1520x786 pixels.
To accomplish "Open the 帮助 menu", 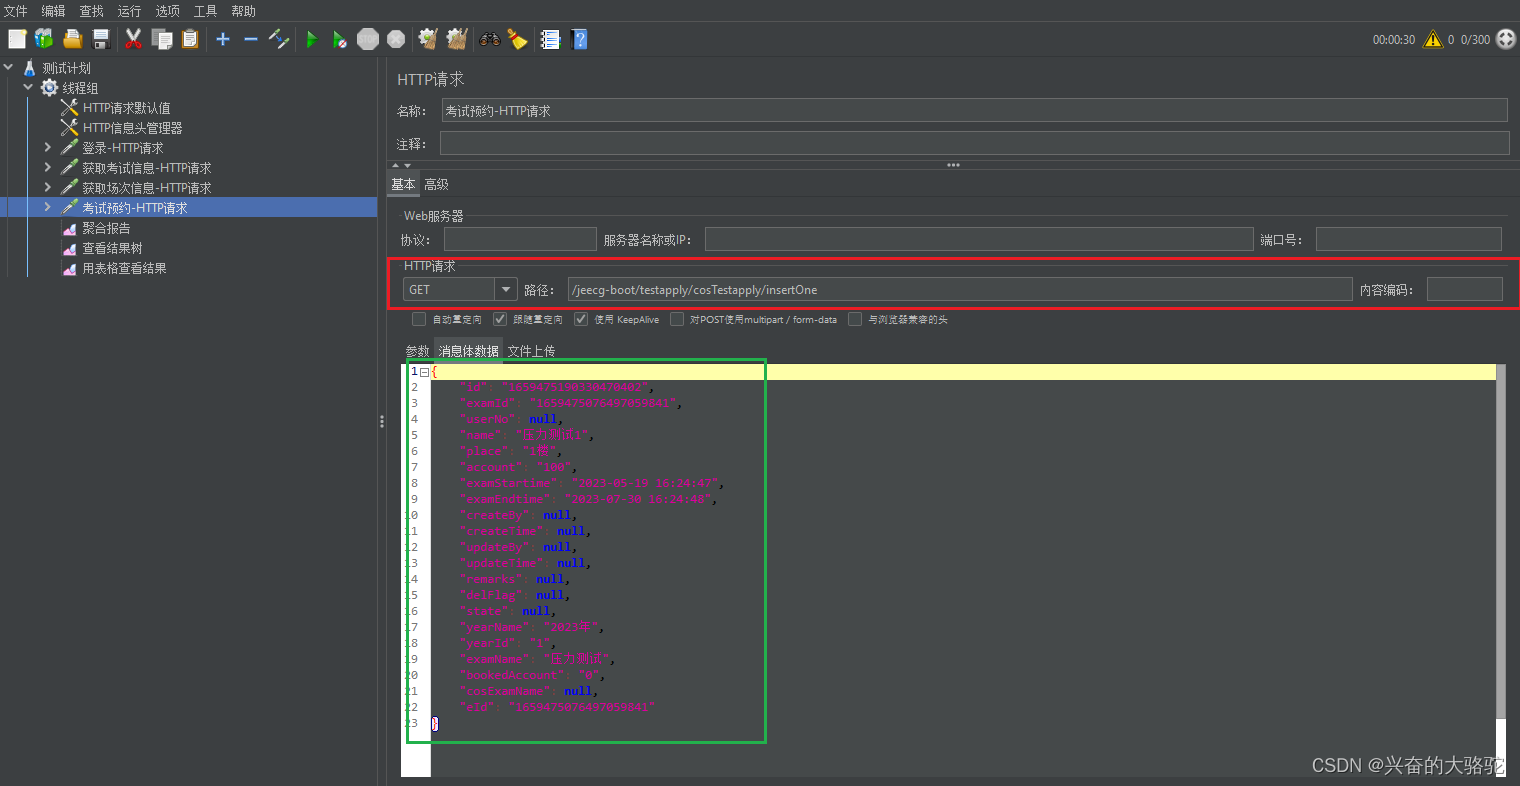I will (243, 11).
